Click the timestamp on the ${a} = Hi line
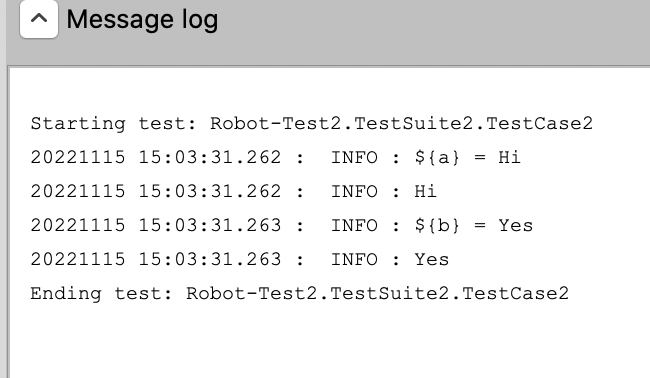 156,158
